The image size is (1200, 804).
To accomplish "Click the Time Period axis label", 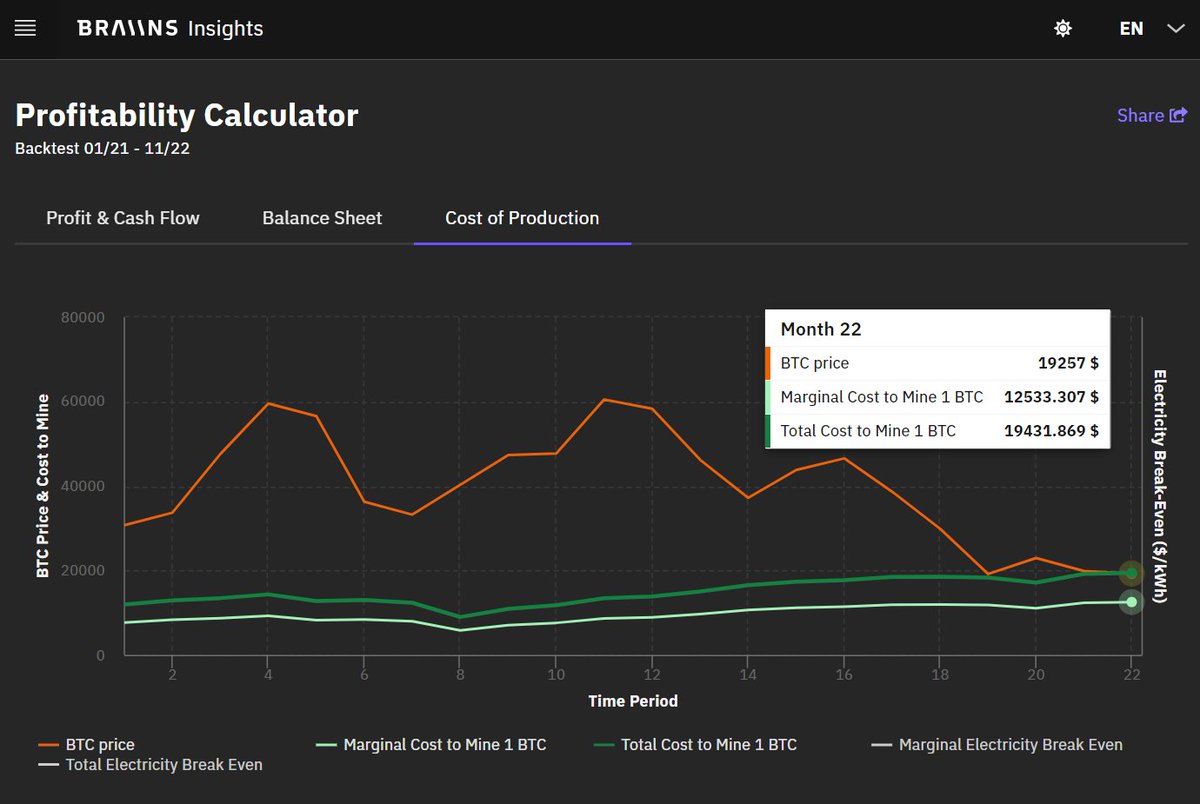I will pyautogui.click(x=633, y=701).
